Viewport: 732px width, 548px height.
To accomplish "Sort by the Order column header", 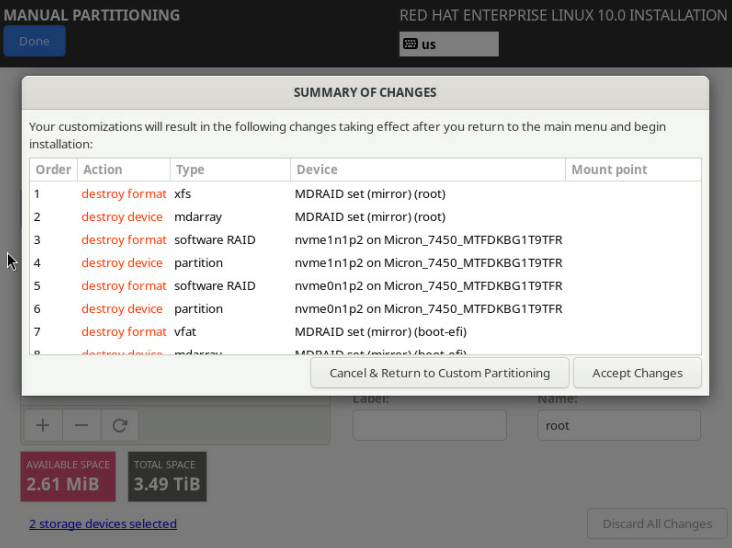I will click(x=53, y=170).
